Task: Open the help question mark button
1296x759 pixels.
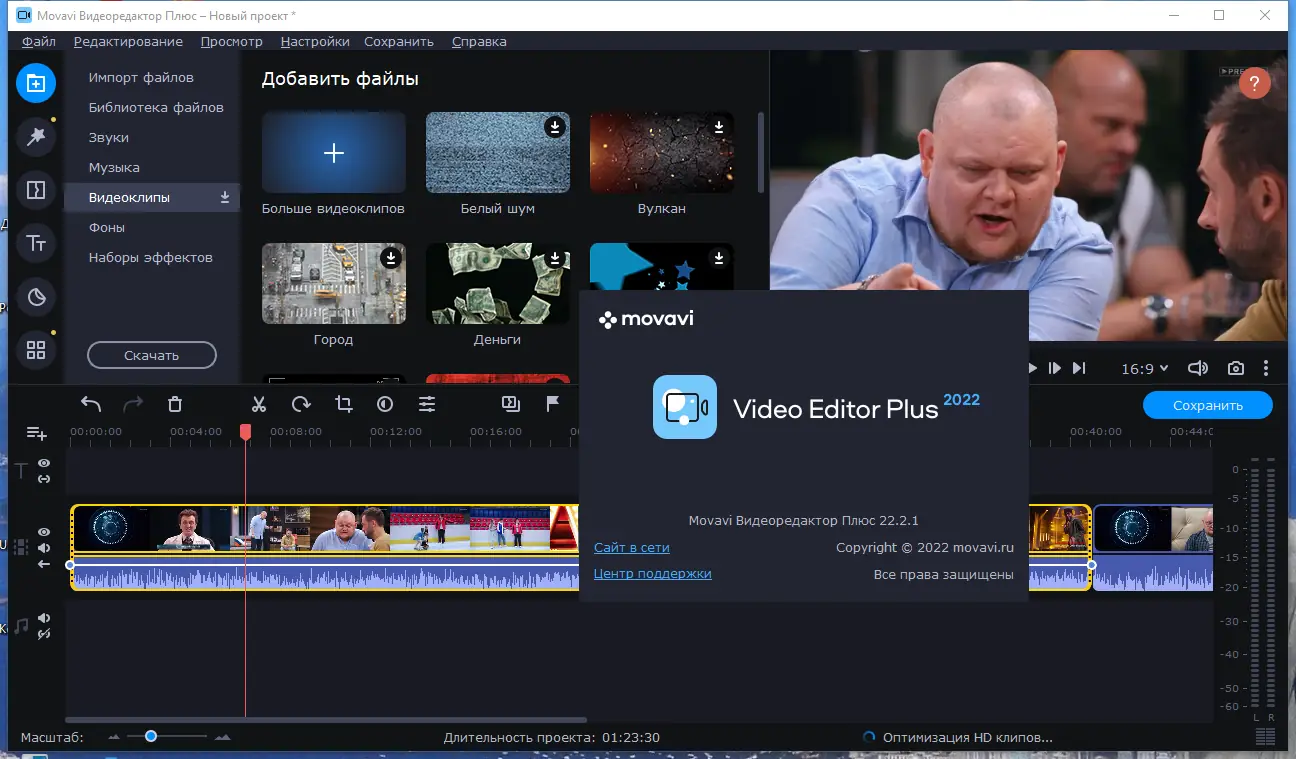Action: click(1255, 82)
